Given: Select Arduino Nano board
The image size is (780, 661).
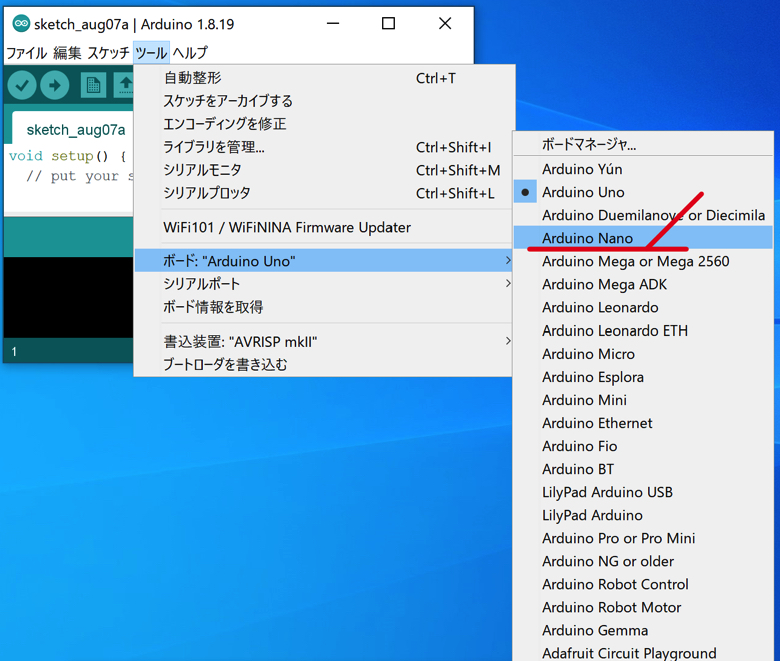Looking at the screenshot, I should point(643,238).
